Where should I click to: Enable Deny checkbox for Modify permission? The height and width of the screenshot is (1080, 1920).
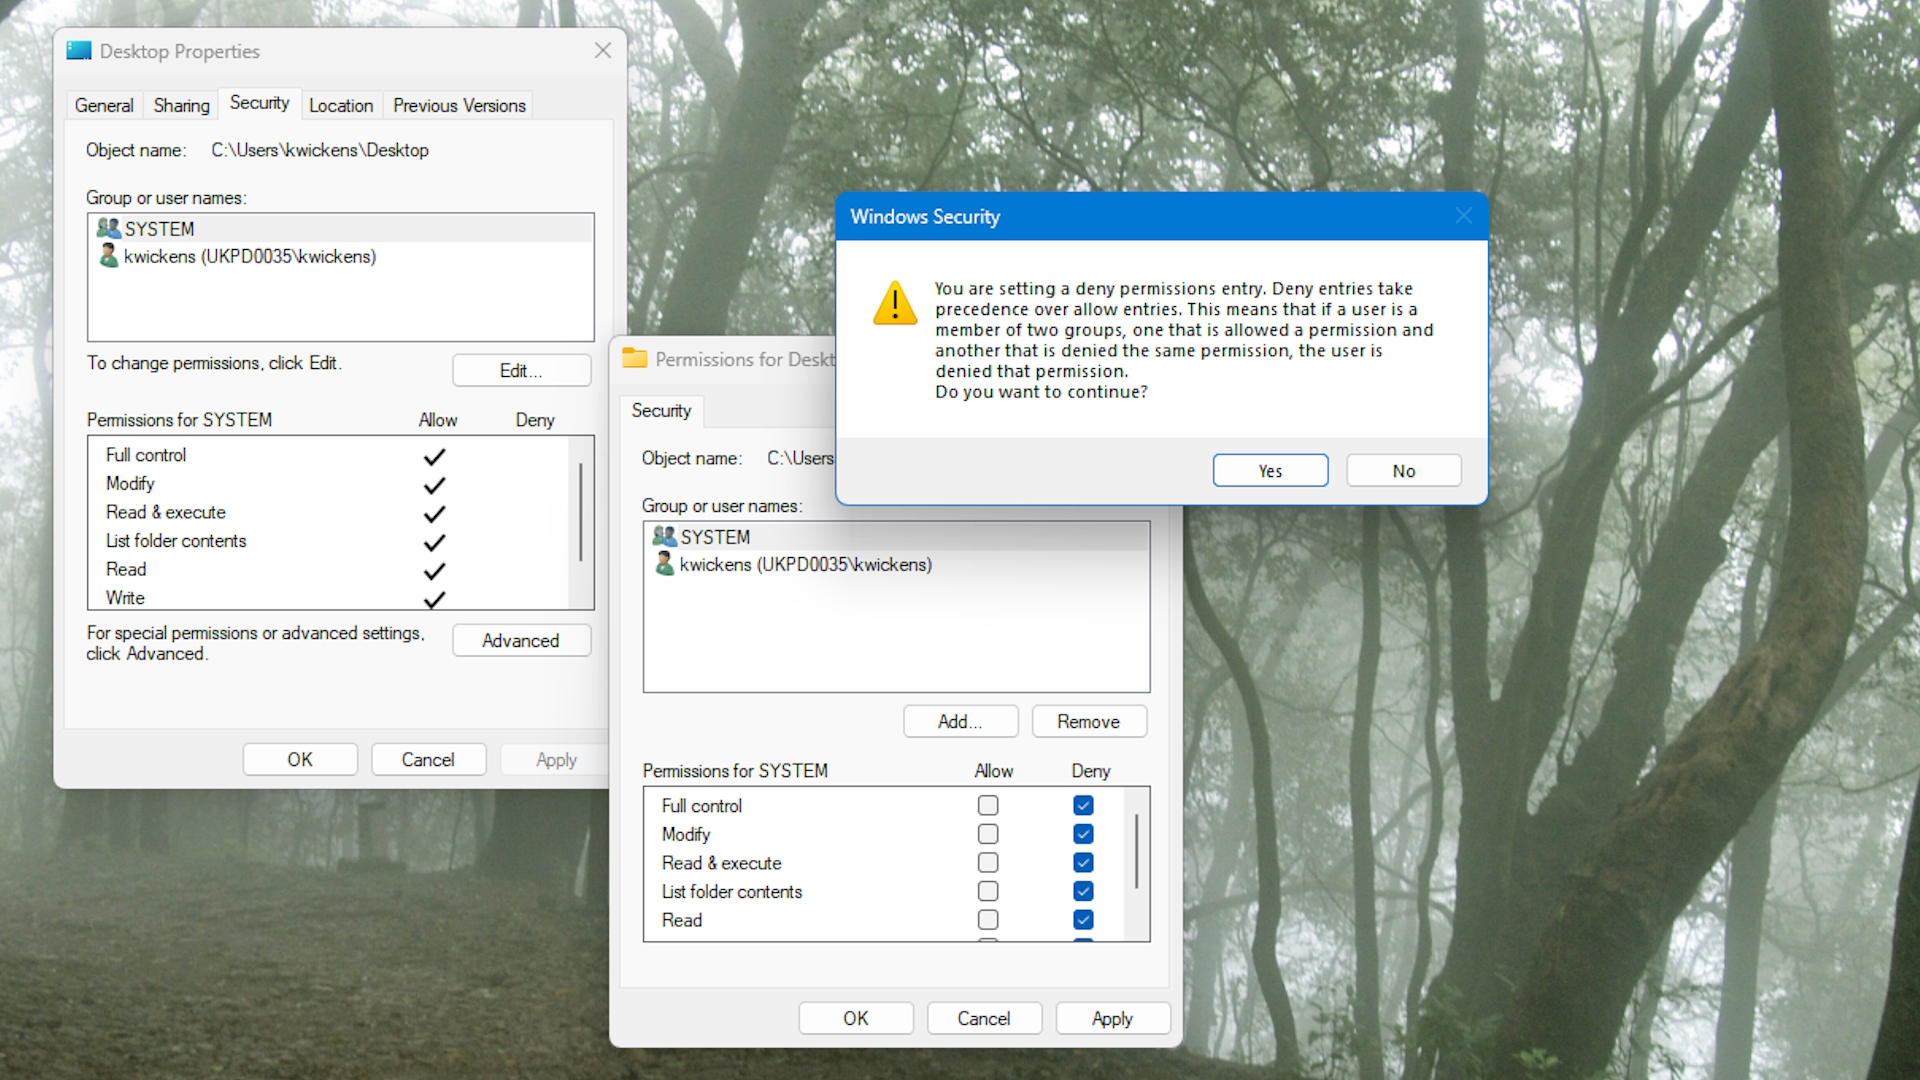click(x=1083, y=833)
